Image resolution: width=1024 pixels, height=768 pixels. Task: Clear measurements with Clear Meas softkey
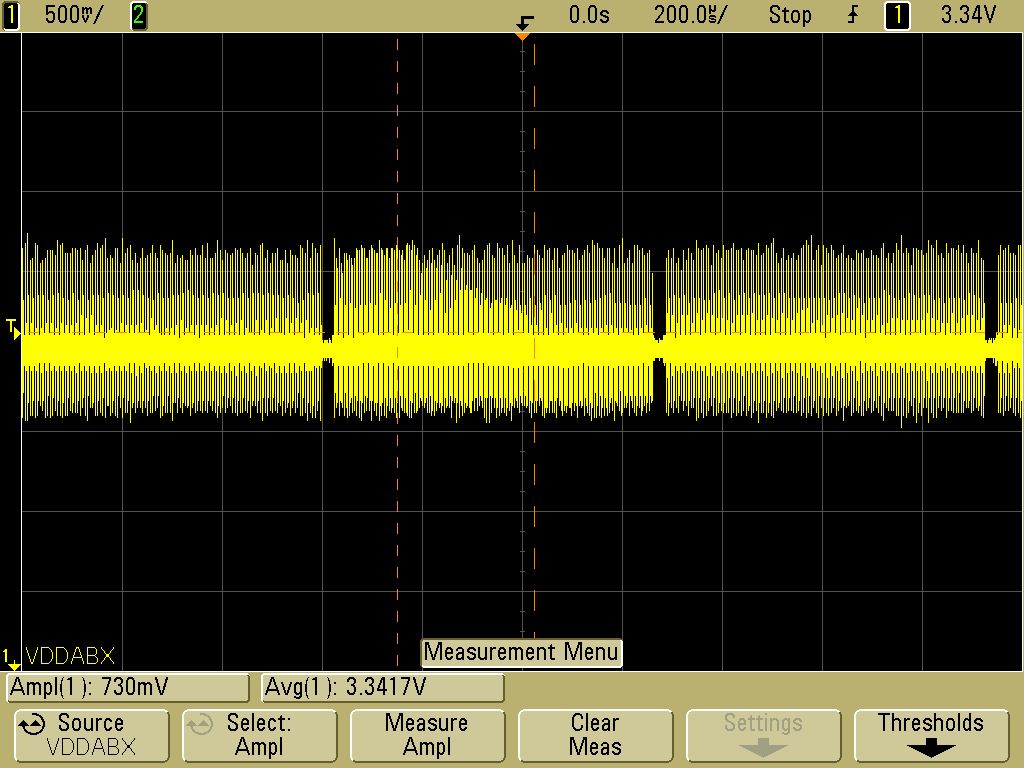coord(595,736)
